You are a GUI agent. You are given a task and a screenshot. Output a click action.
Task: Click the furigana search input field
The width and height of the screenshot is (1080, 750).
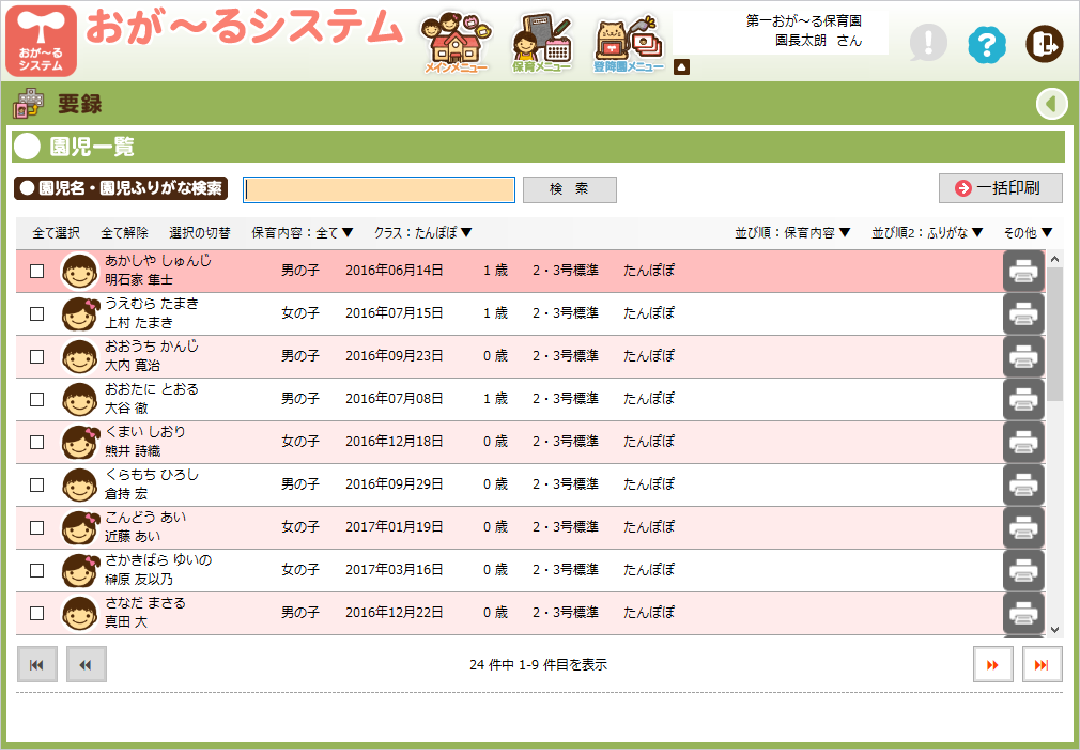pyautogui.click(x=378, y=189)
